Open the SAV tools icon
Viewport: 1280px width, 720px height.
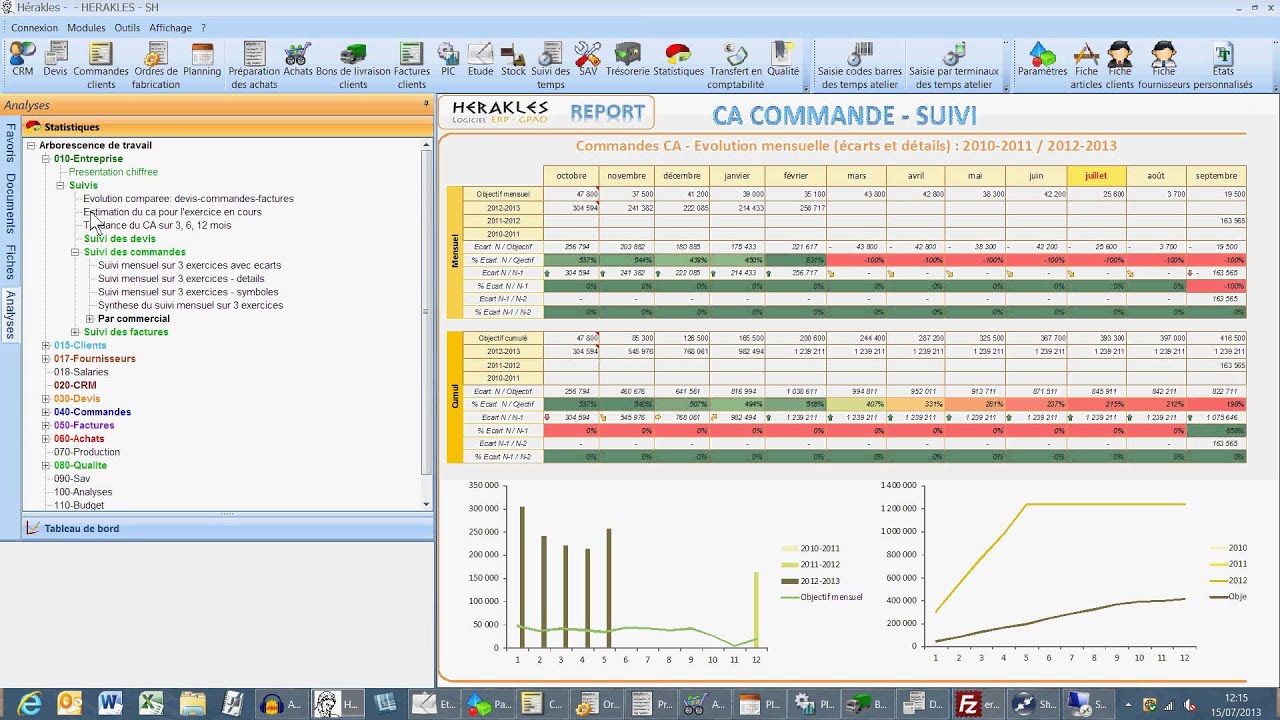tap(588, 60)
